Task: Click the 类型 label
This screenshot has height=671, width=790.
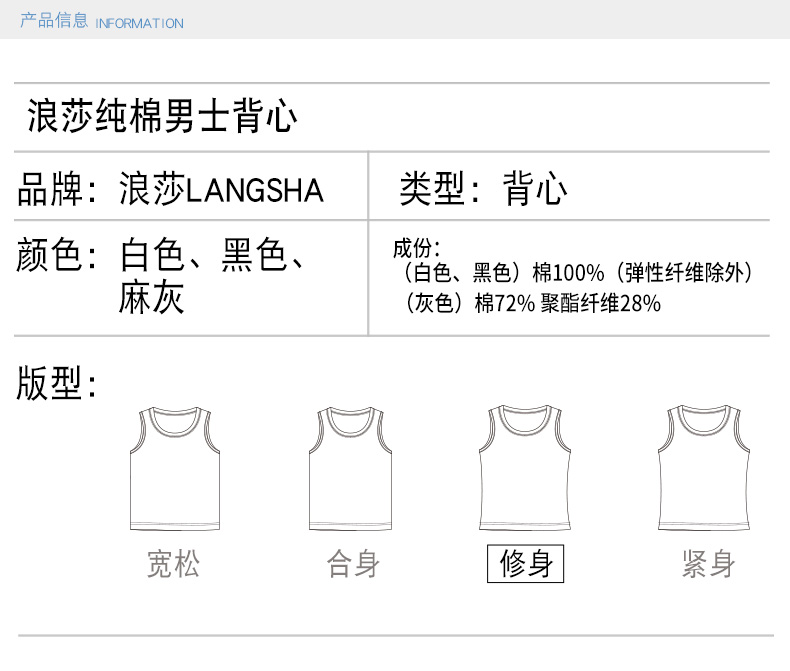Action: 440,189
